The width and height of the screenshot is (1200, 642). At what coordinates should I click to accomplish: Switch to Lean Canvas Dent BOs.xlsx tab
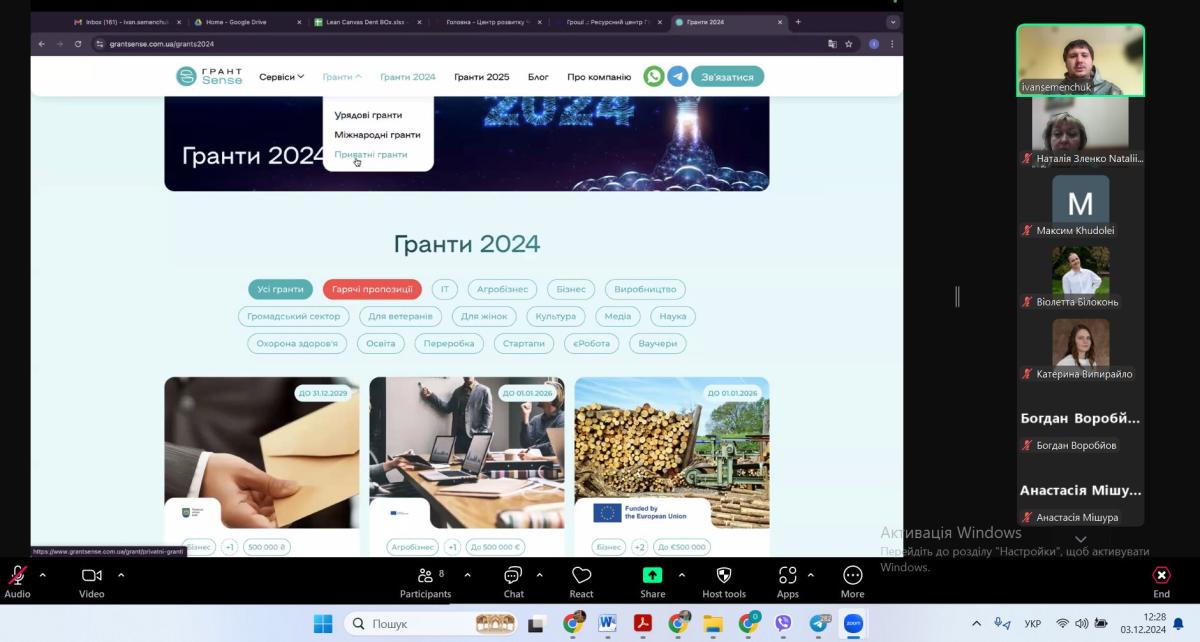pos(366,22)
